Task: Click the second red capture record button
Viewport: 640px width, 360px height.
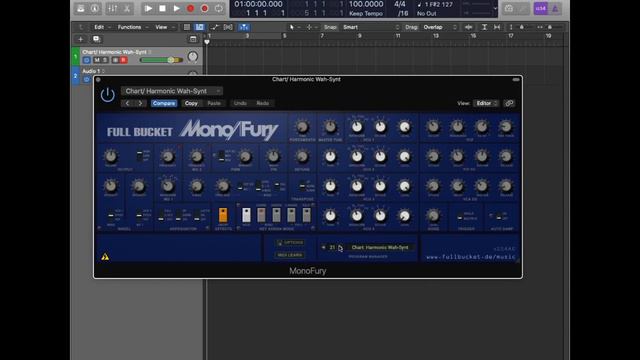Action: [205, 8]
